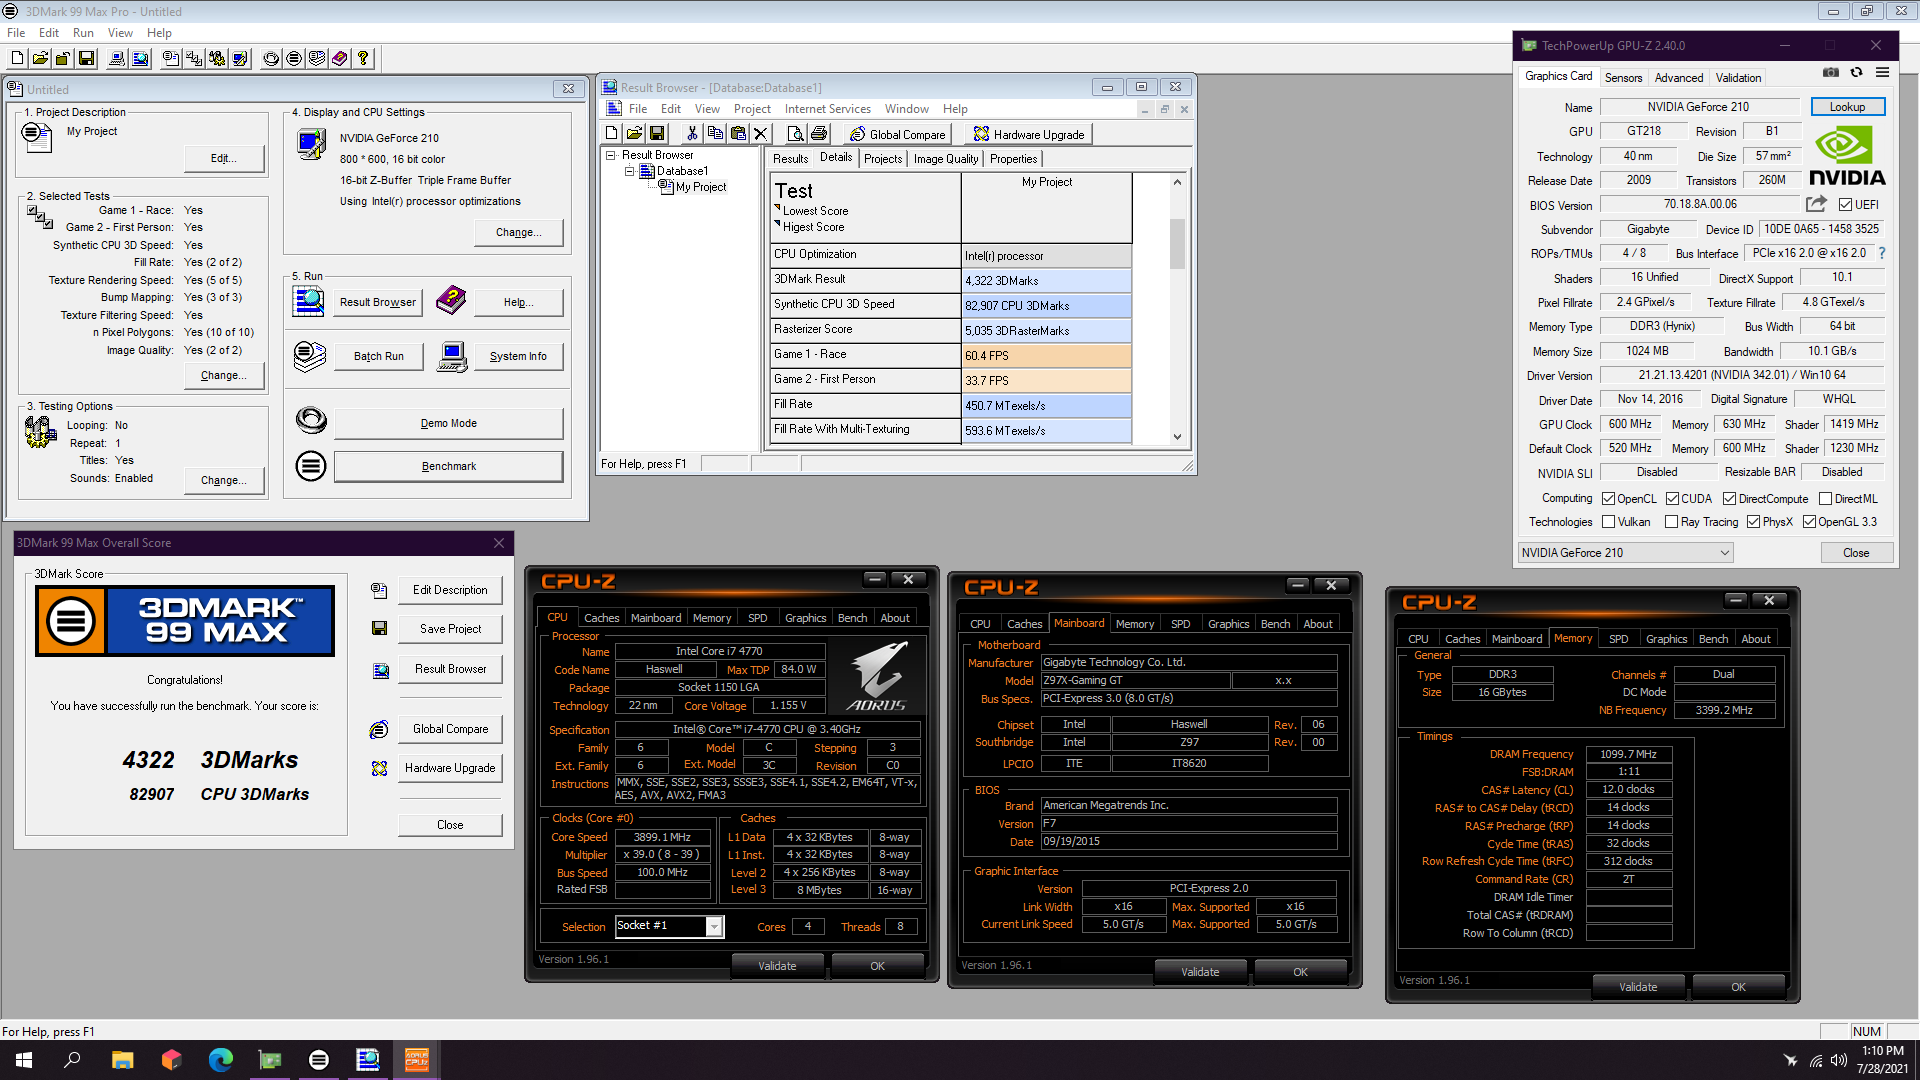This screenshot has width=1920, height=1080.
Task: Click Save icon in Result Browser toolbar
Action: [657, 134]
